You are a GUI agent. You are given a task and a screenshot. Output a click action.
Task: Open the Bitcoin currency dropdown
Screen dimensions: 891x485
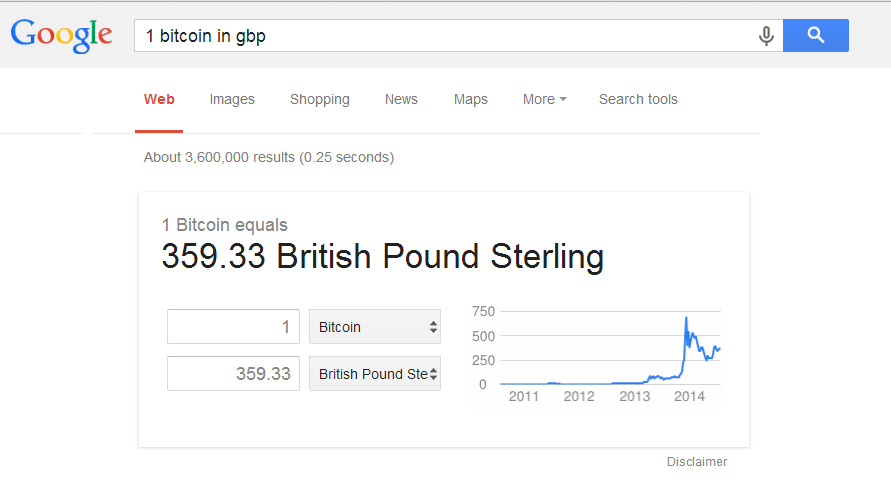pos(375,327)
